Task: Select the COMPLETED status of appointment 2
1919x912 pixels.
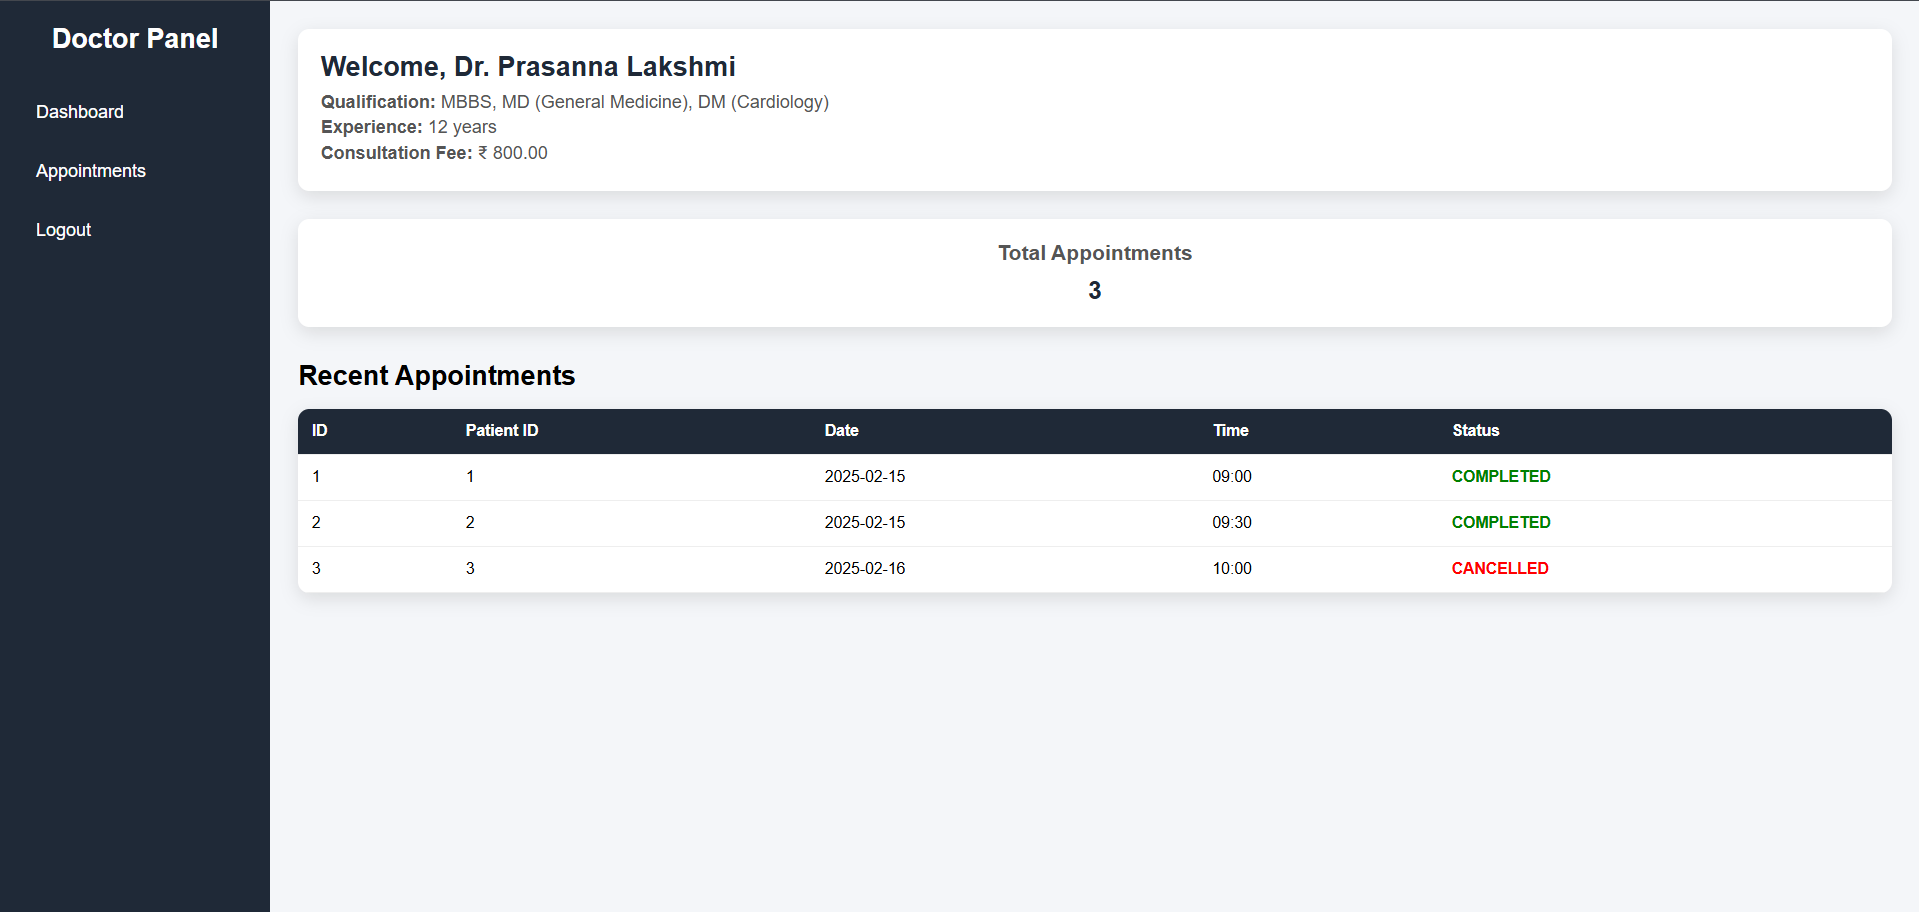Action: 1501,523
